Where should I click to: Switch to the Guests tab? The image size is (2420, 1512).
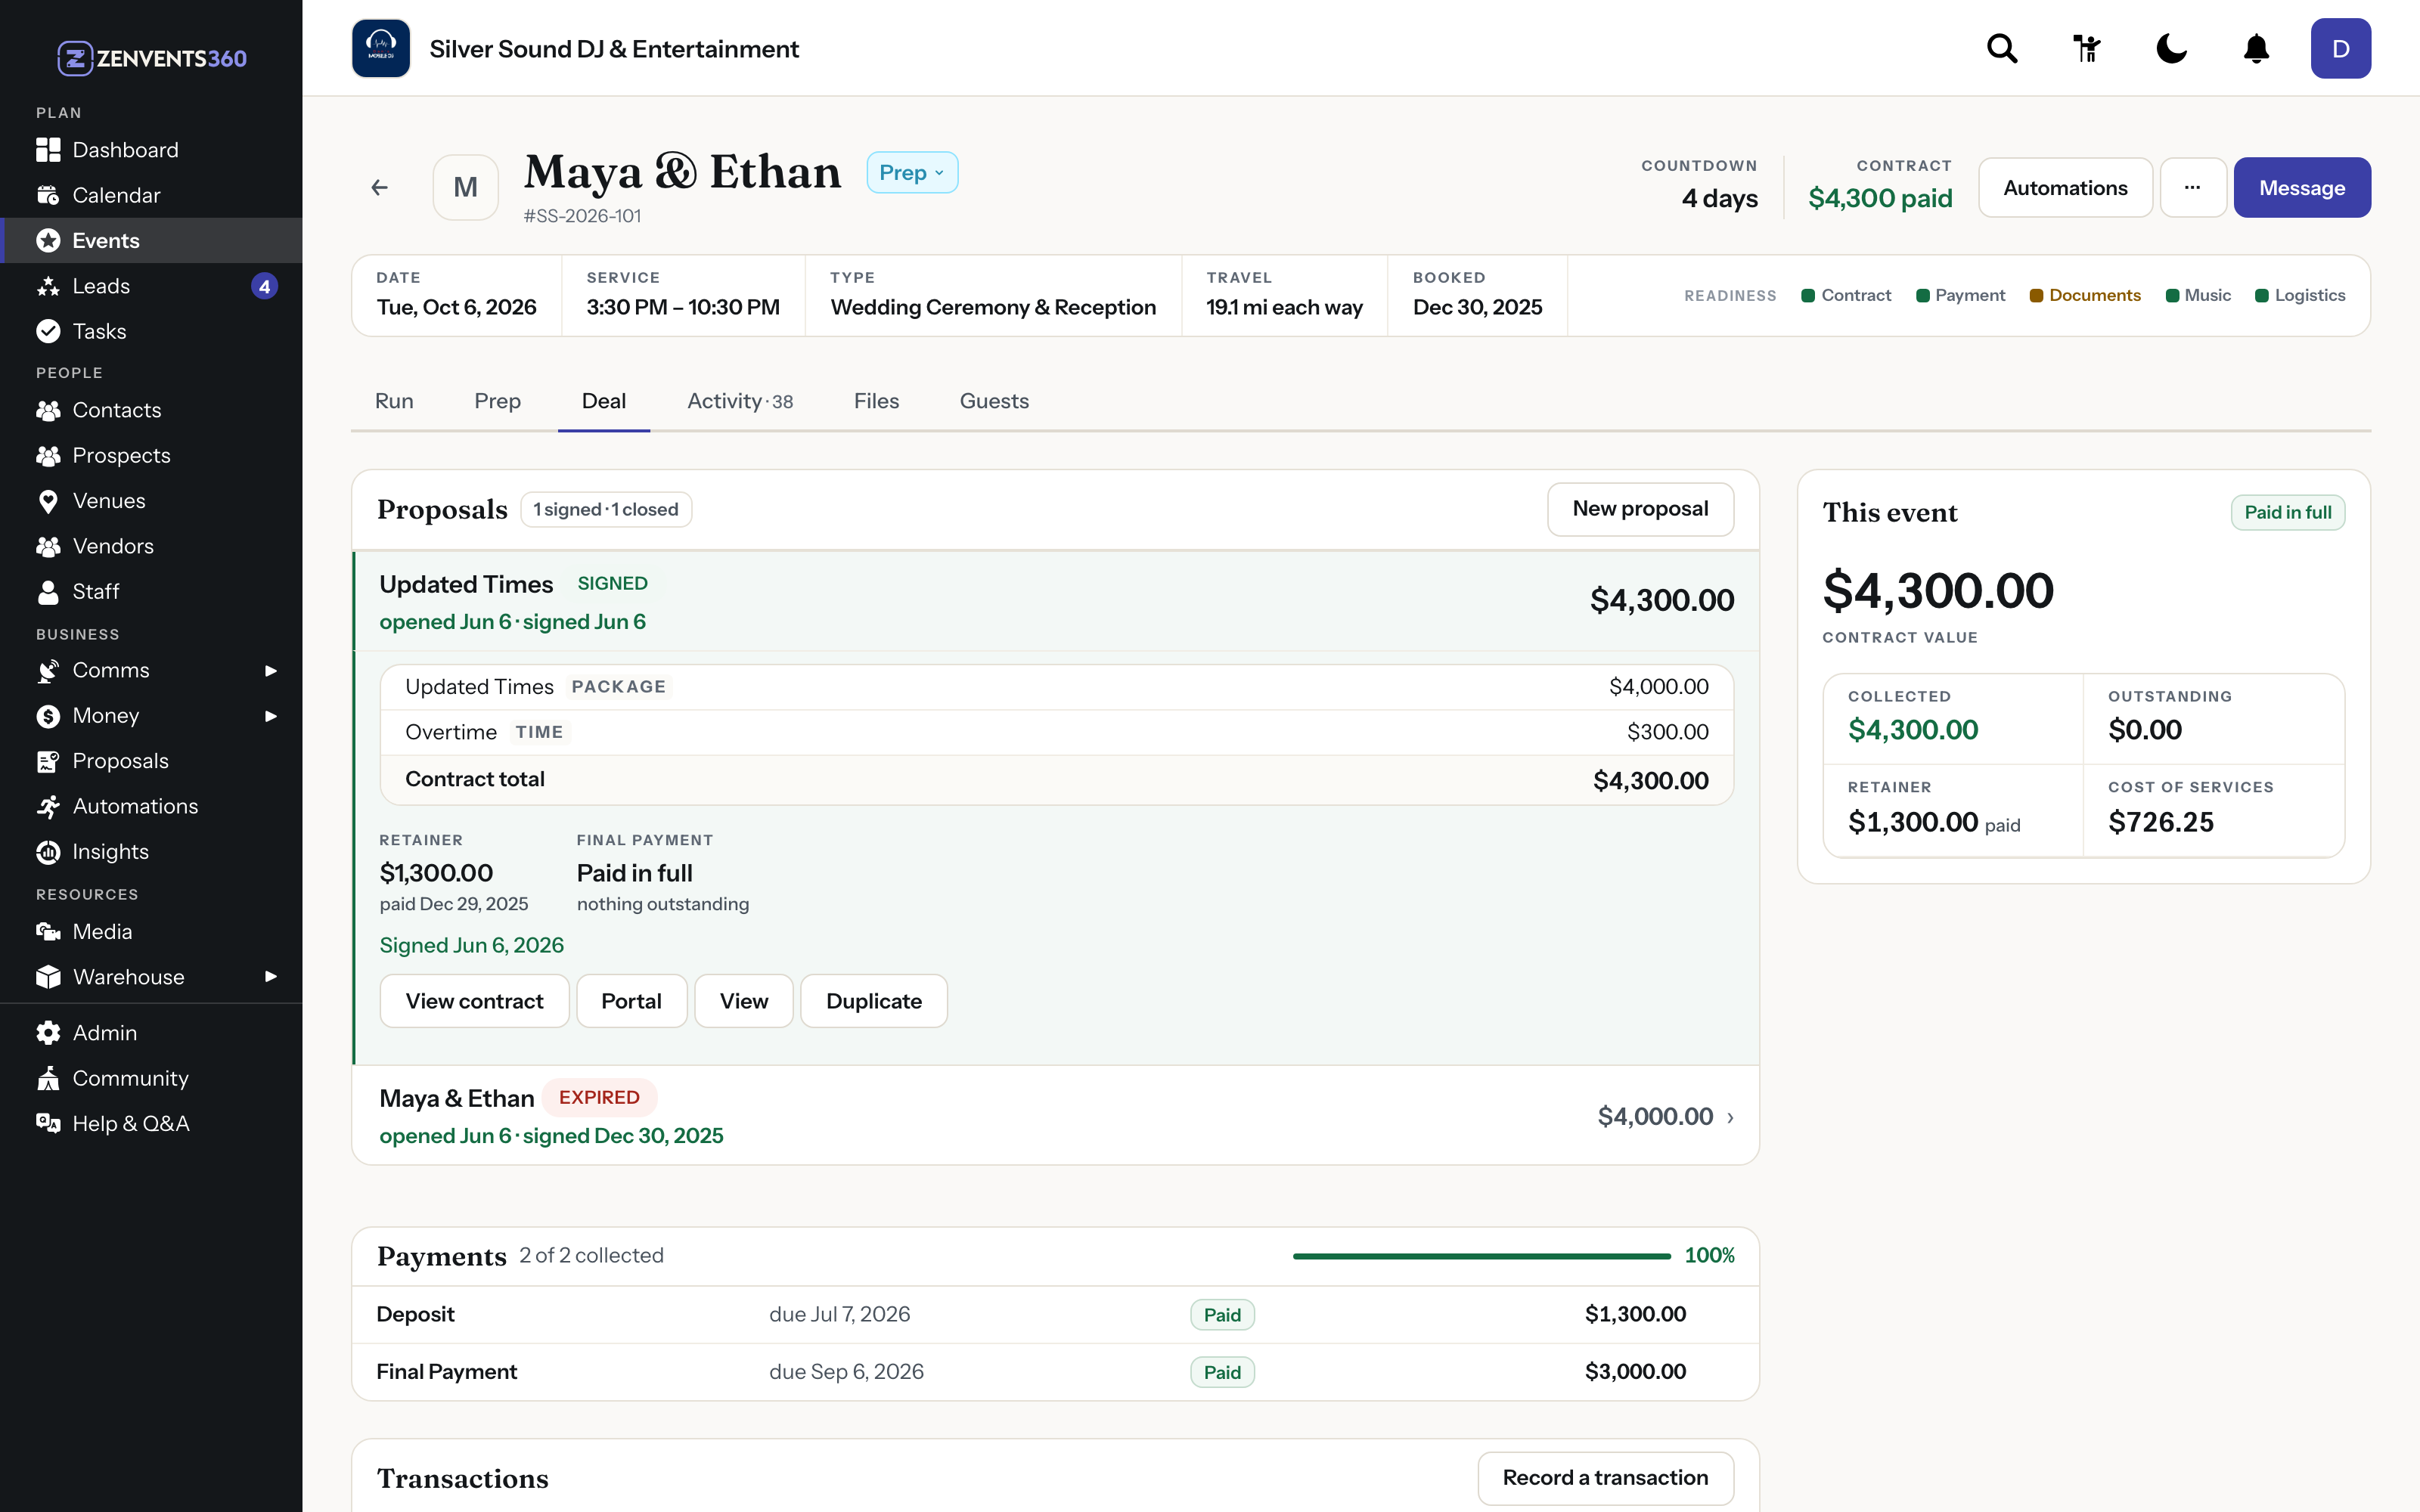tap(994, 401)
